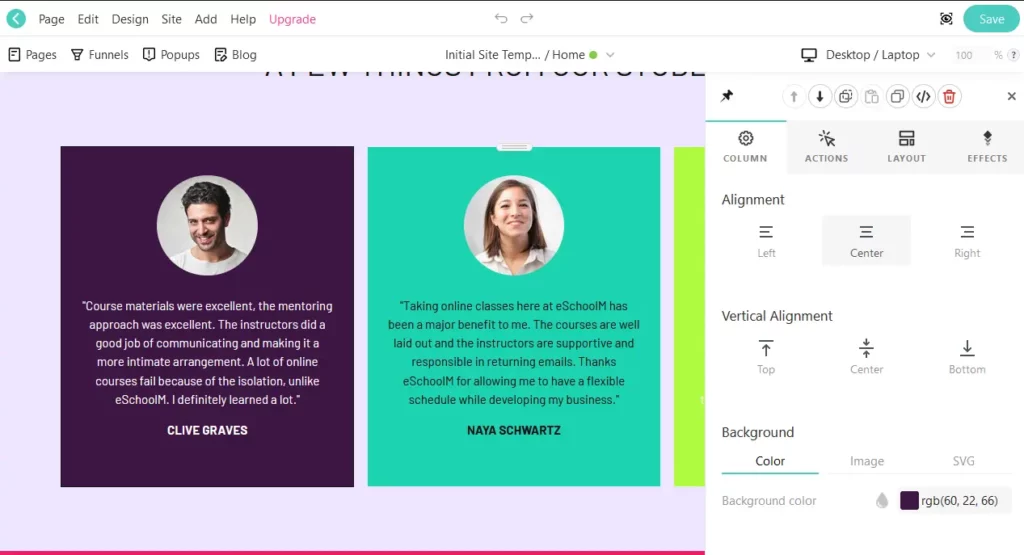Open the Site menu
1024x555 pixels.
(x=171, y=19)
